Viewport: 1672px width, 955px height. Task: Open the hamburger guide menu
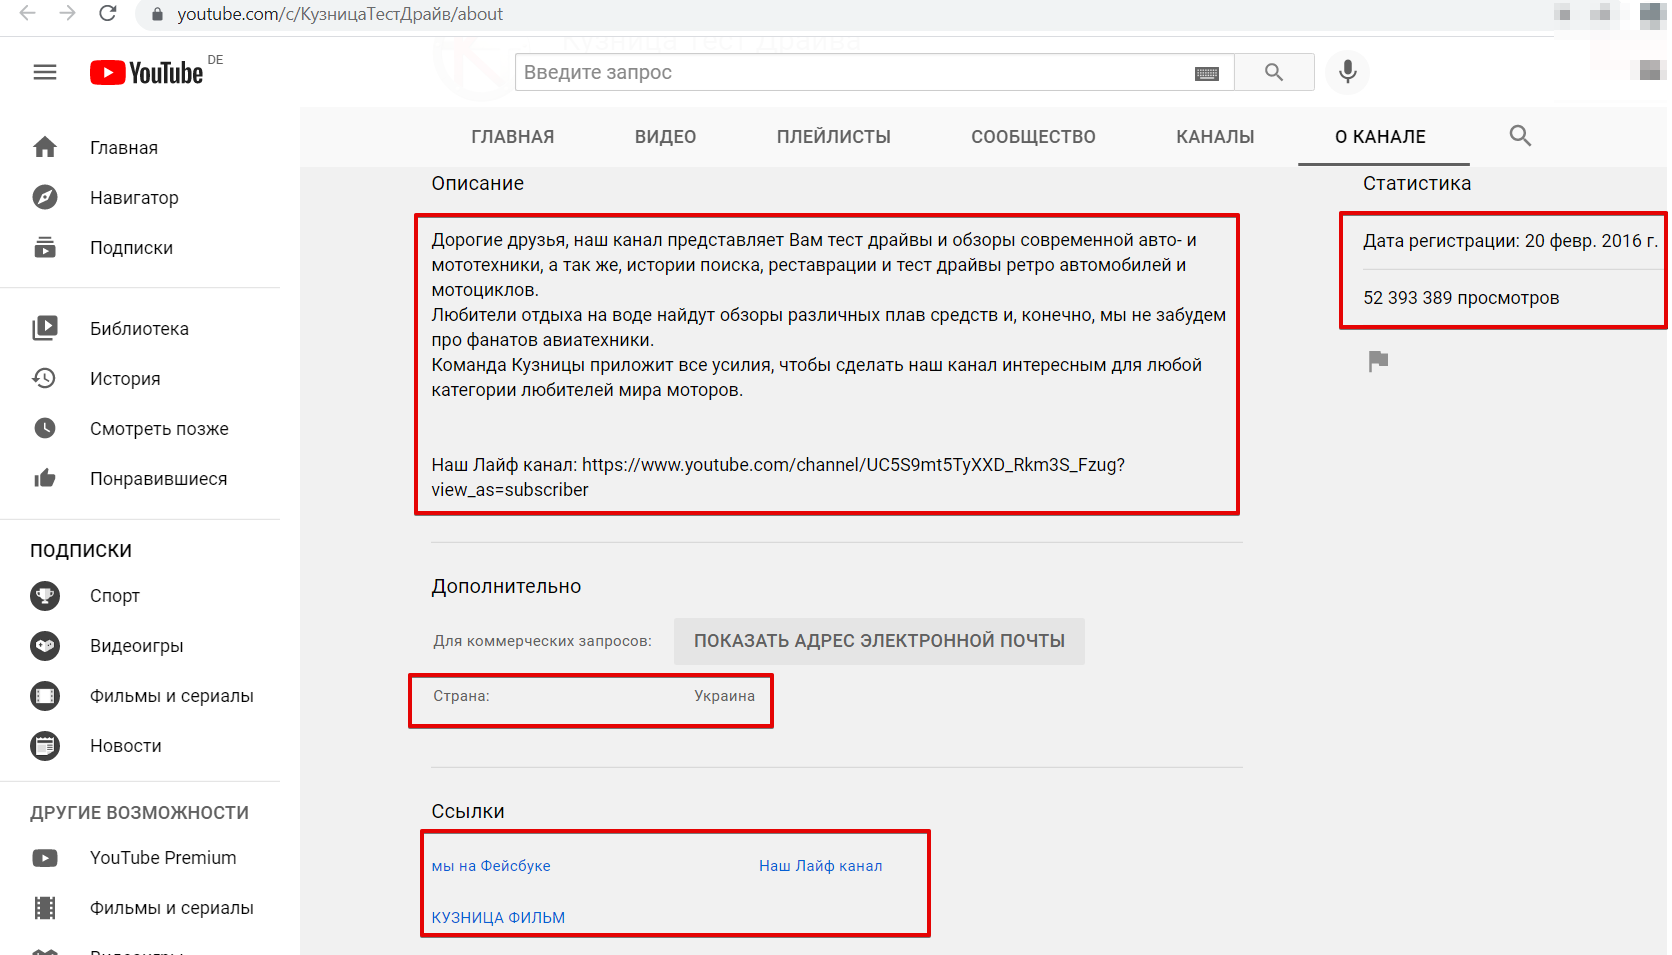45,72
